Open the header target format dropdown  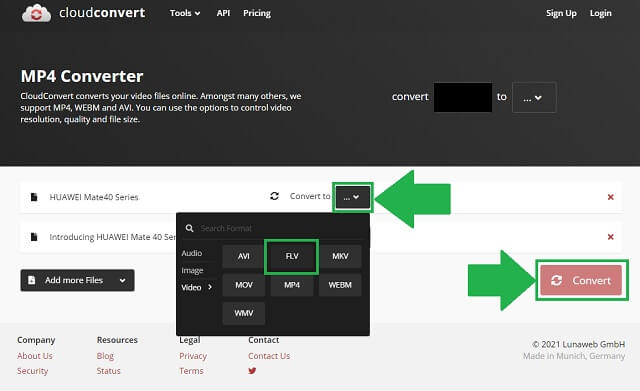pyautogui.click(x=534, y=98)
